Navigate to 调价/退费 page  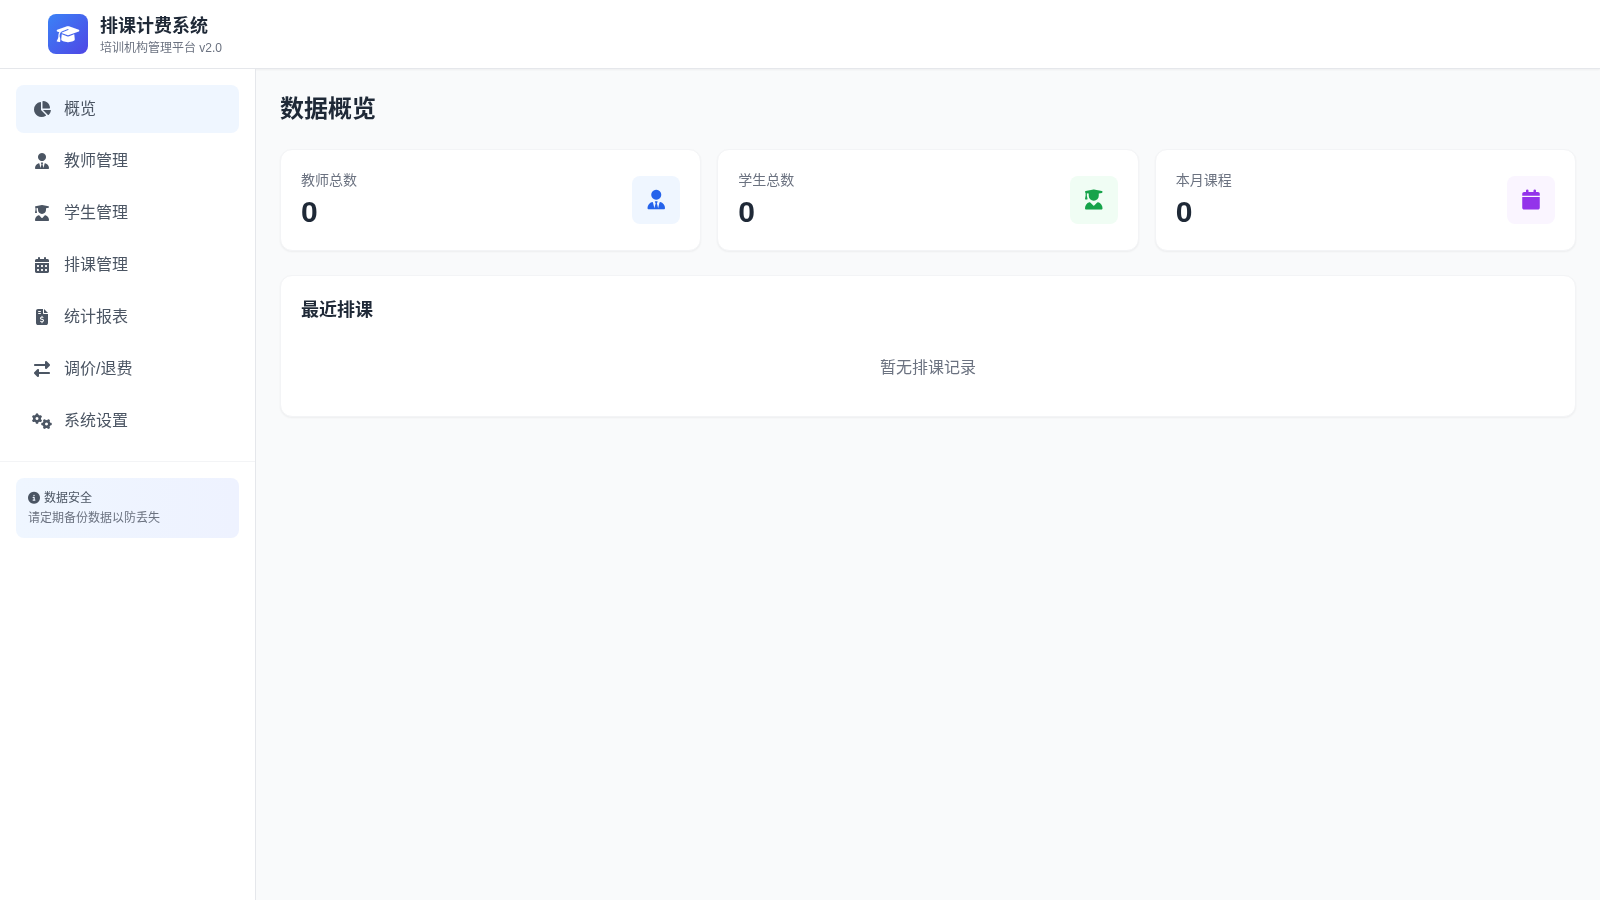coord(127,369)
